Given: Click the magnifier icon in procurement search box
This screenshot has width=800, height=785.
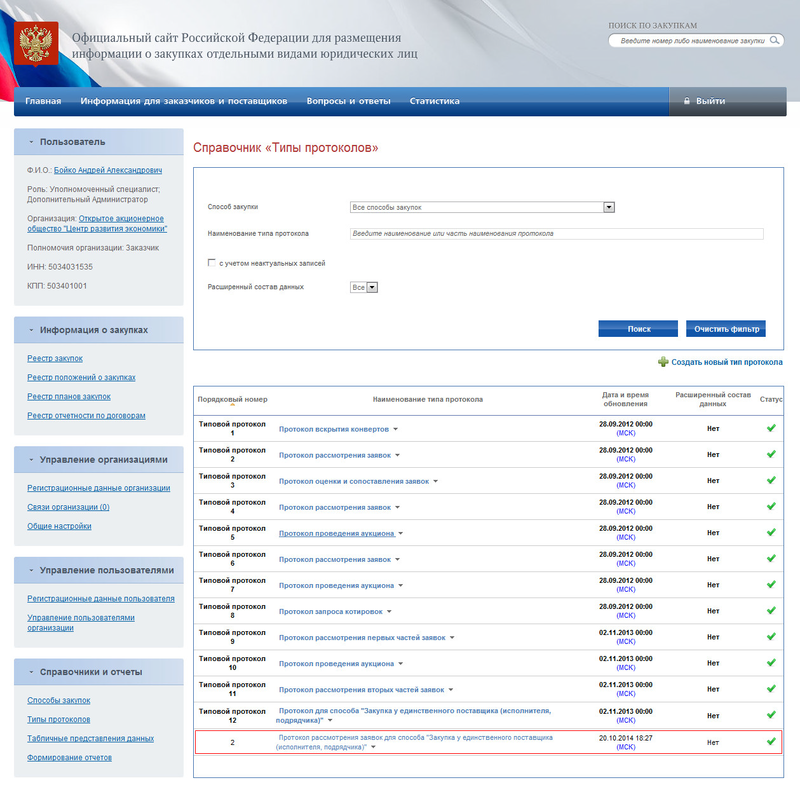Looking at the screenshot, I should [774, 41].
